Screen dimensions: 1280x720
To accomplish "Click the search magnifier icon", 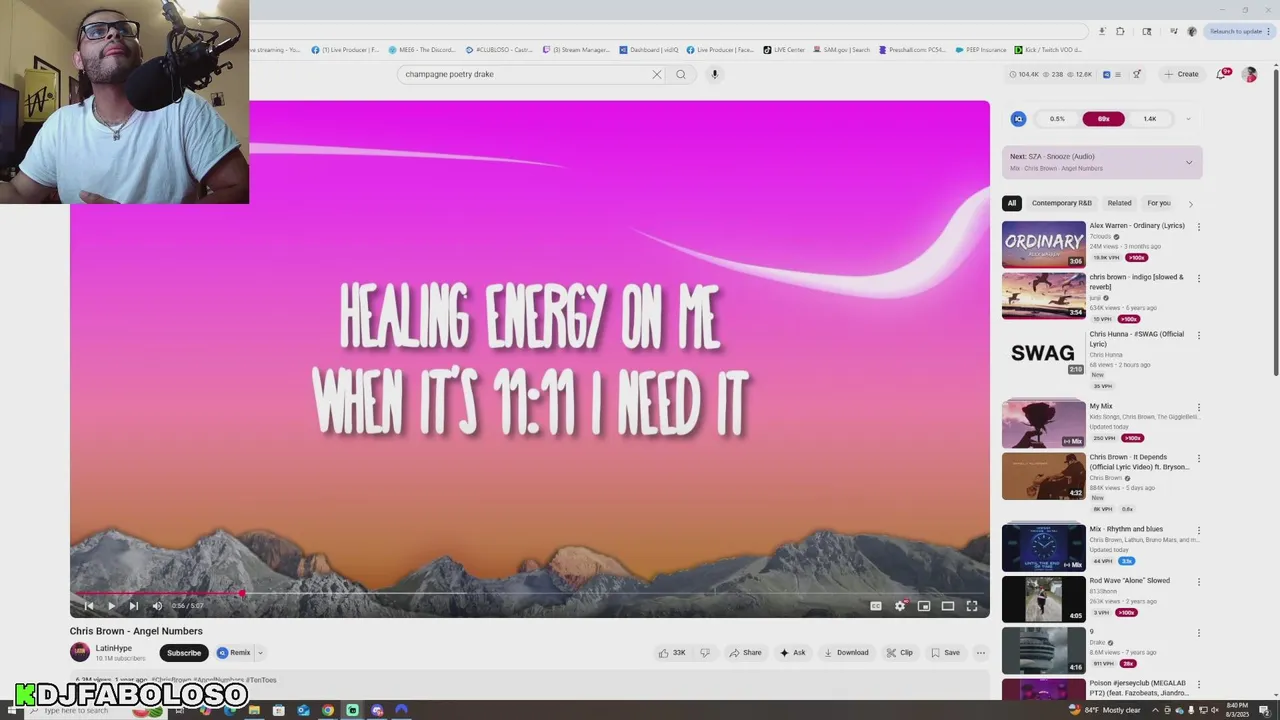I will (681, 74).
